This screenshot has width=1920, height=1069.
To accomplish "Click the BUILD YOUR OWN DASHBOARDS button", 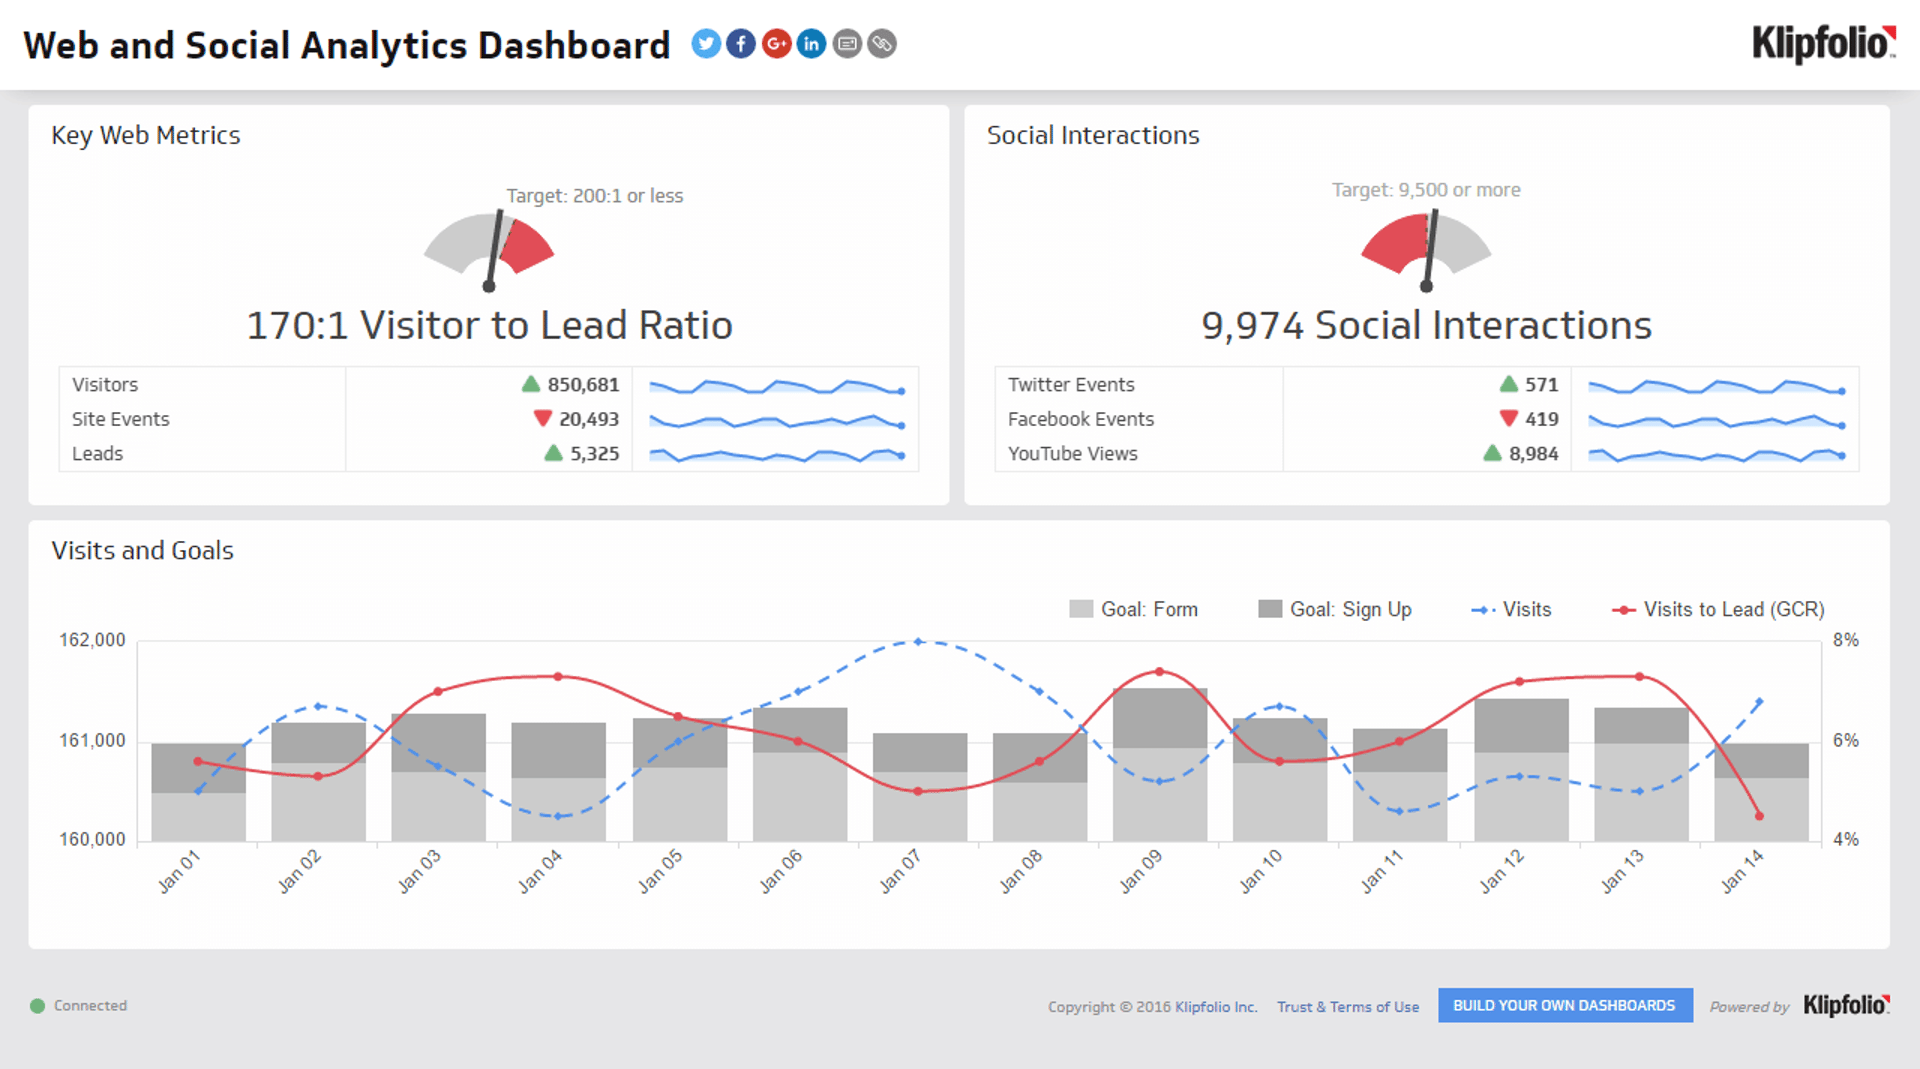I will pos(1564,1005).
